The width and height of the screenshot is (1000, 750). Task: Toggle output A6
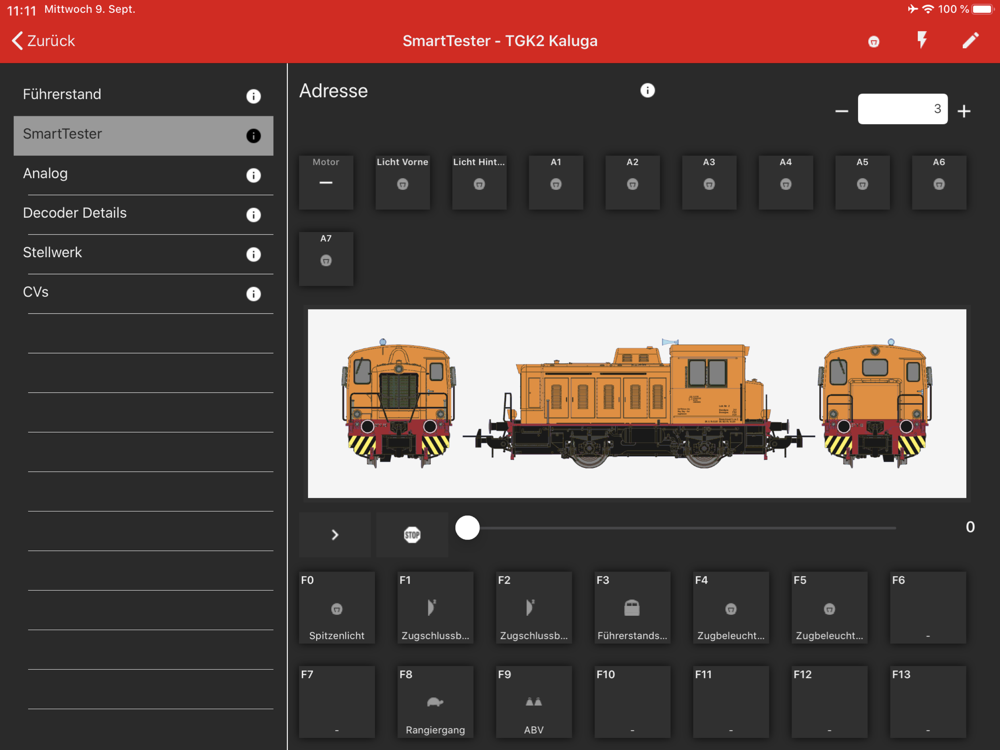pos(939,182)
